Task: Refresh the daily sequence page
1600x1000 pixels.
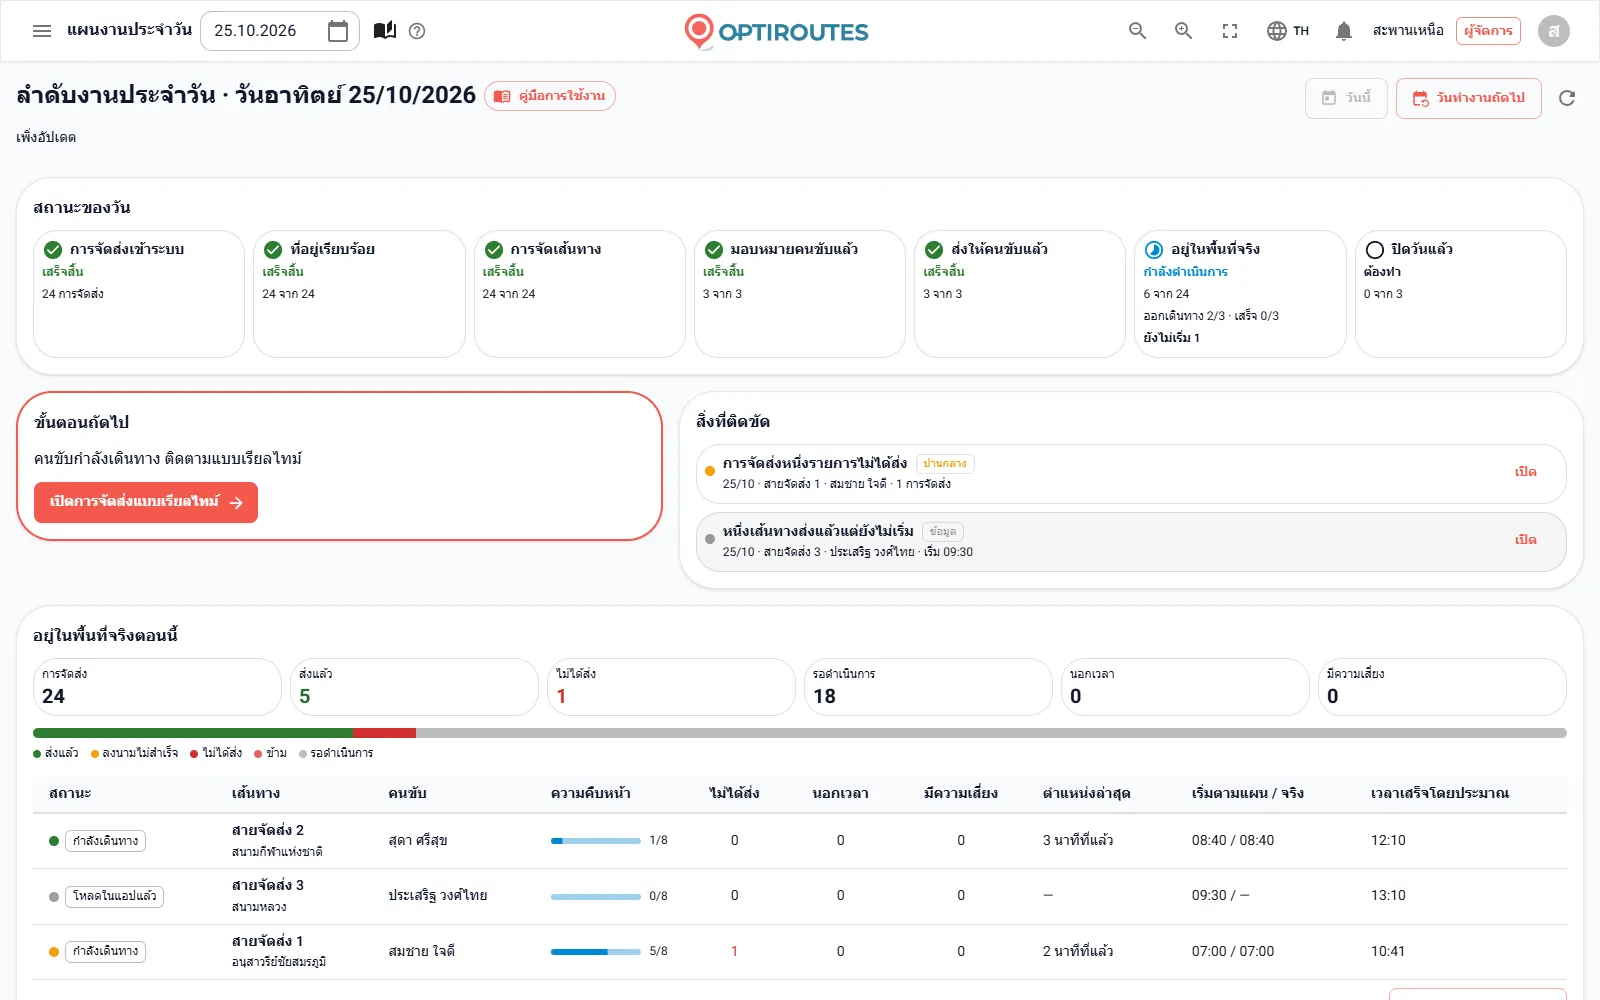Action: point(1567,98)
